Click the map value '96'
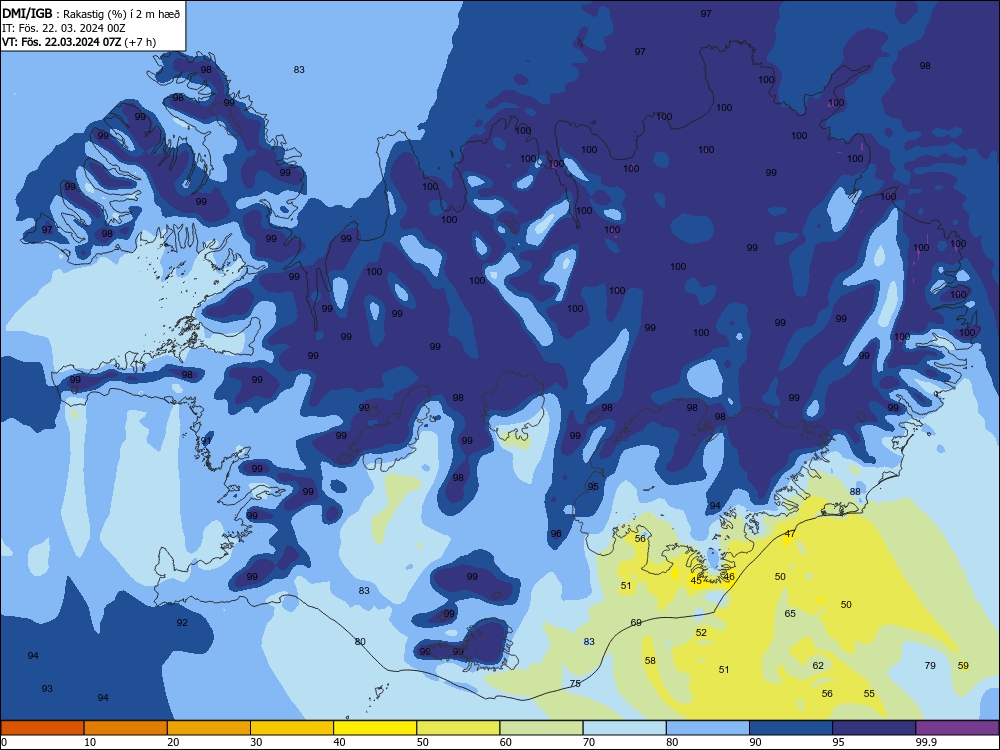The width and height of the screenshot is (1000, 750). 556,534
